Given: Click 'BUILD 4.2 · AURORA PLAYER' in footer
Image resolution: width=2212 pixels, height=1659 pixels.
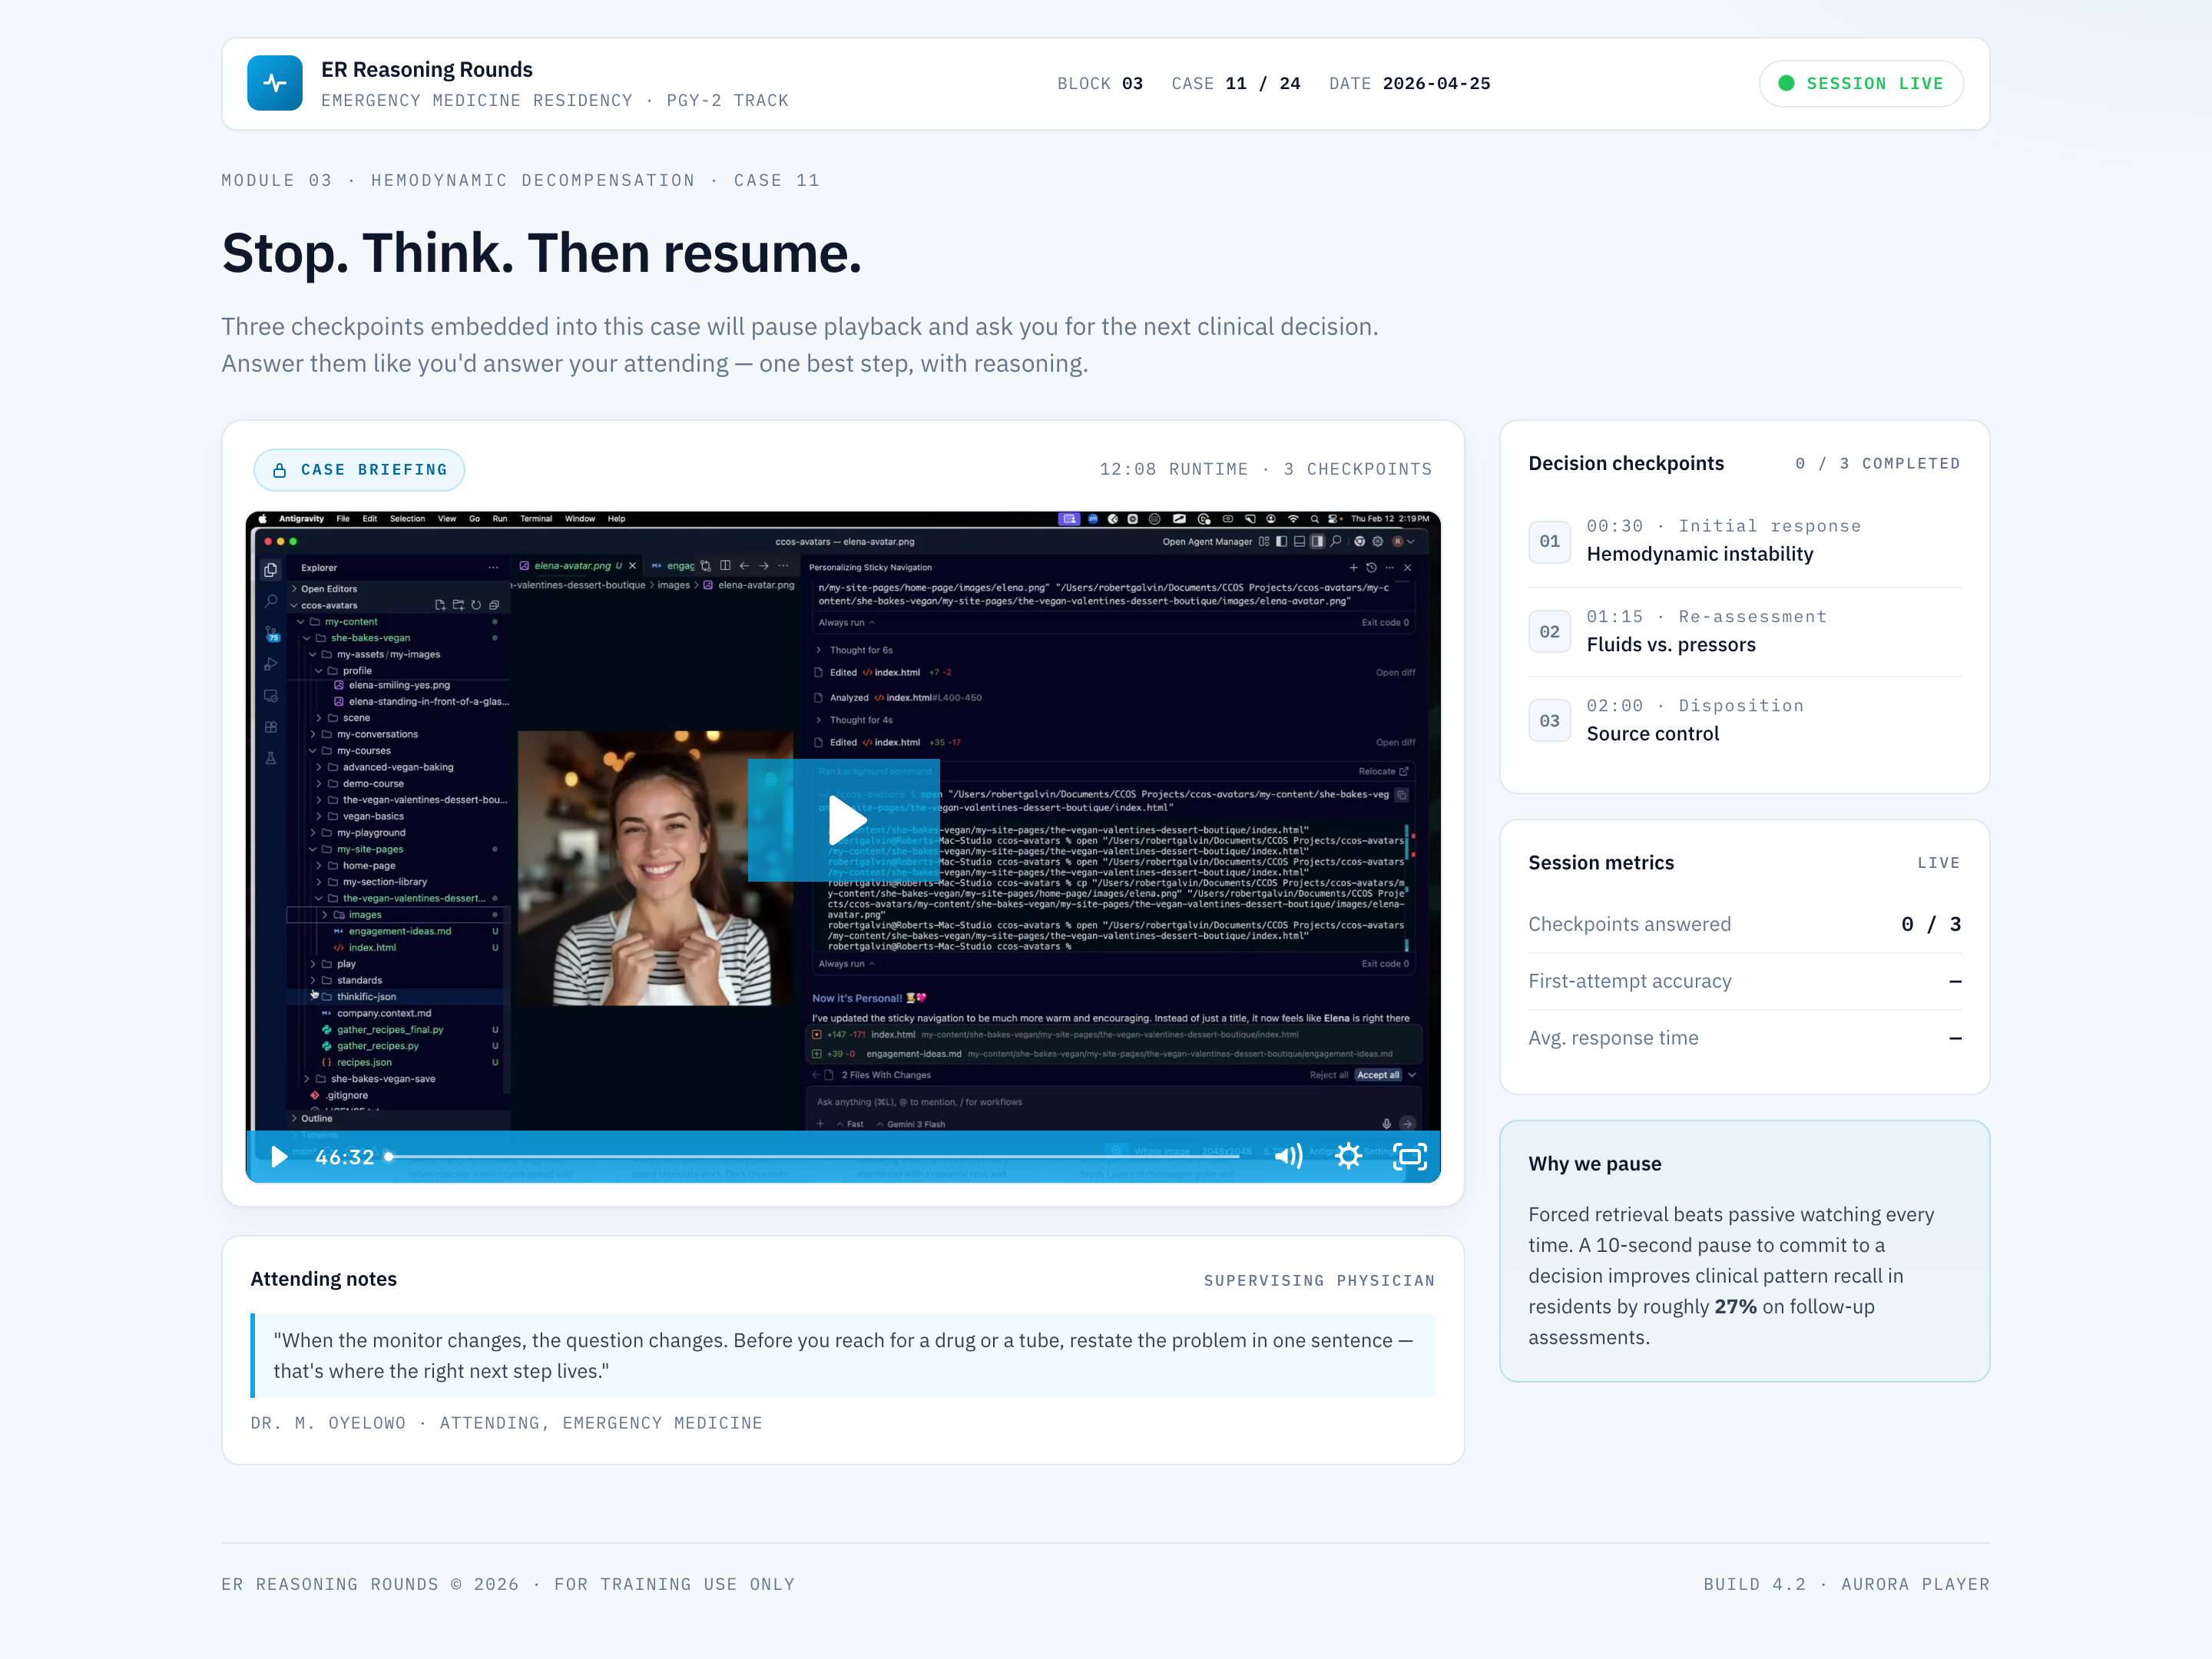Looking at the screenshot, I should [1847, 1585].
